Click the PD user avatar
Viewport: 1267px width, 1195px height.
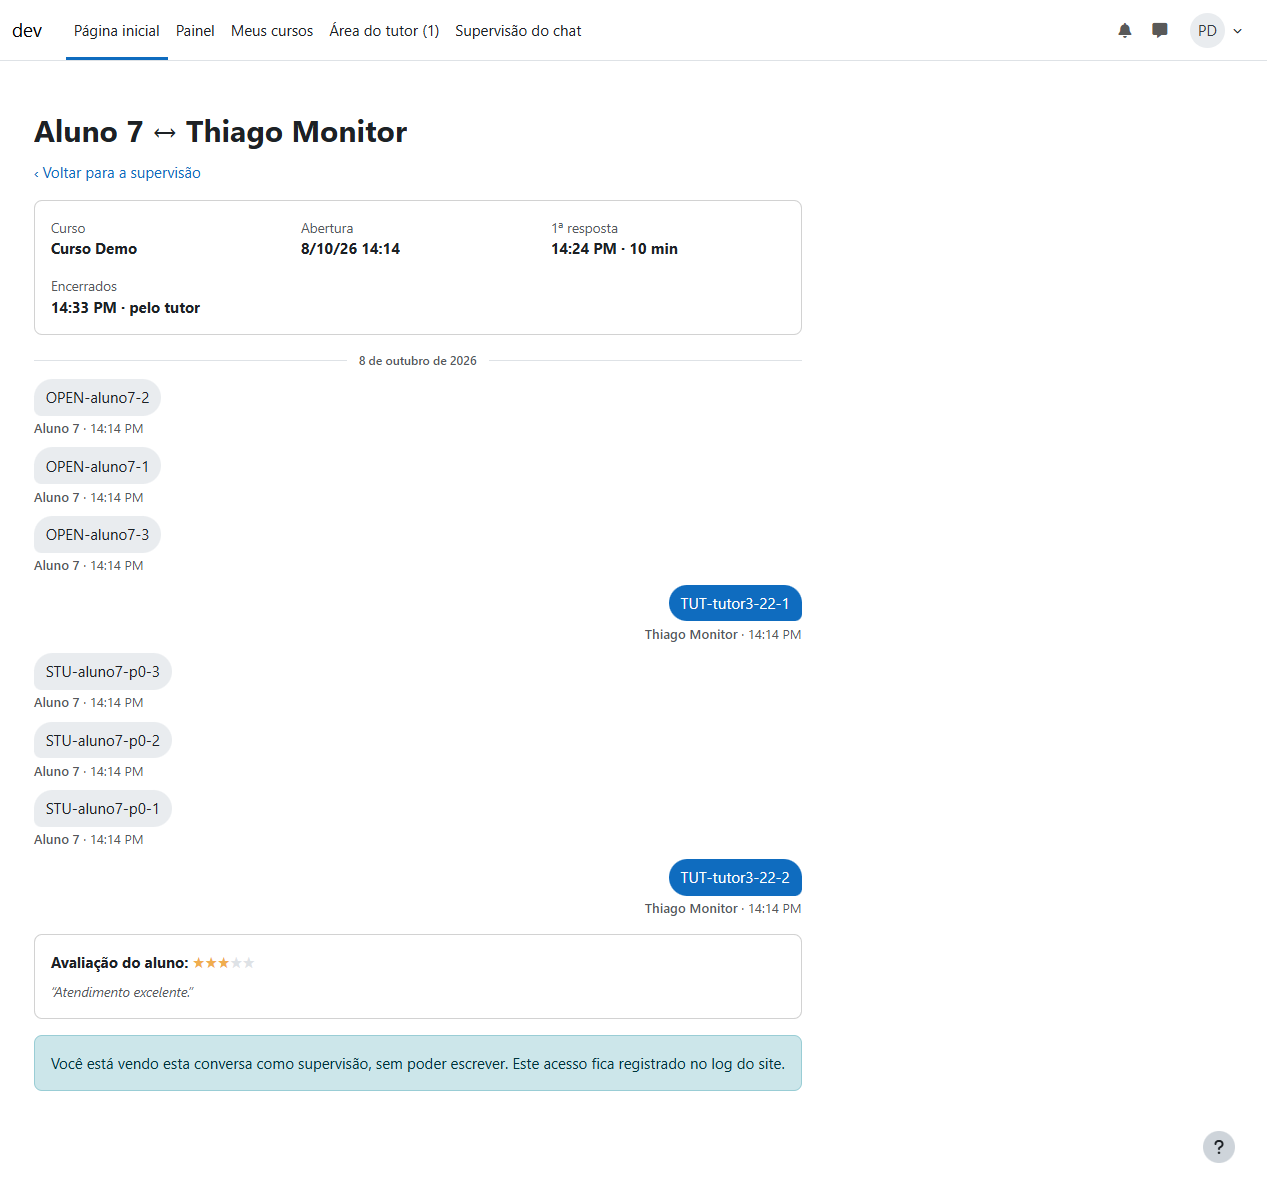1207,31
